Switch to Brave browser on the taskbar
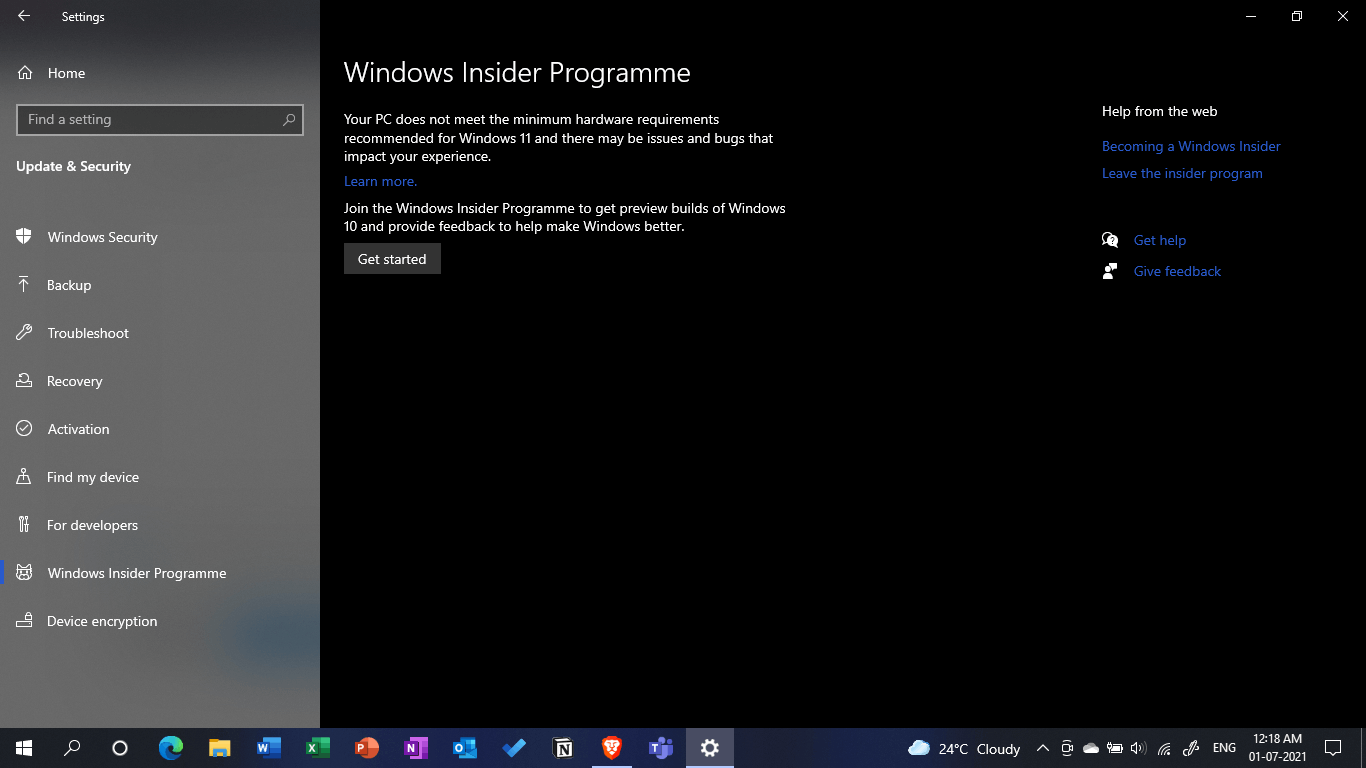 pos(612,748)
